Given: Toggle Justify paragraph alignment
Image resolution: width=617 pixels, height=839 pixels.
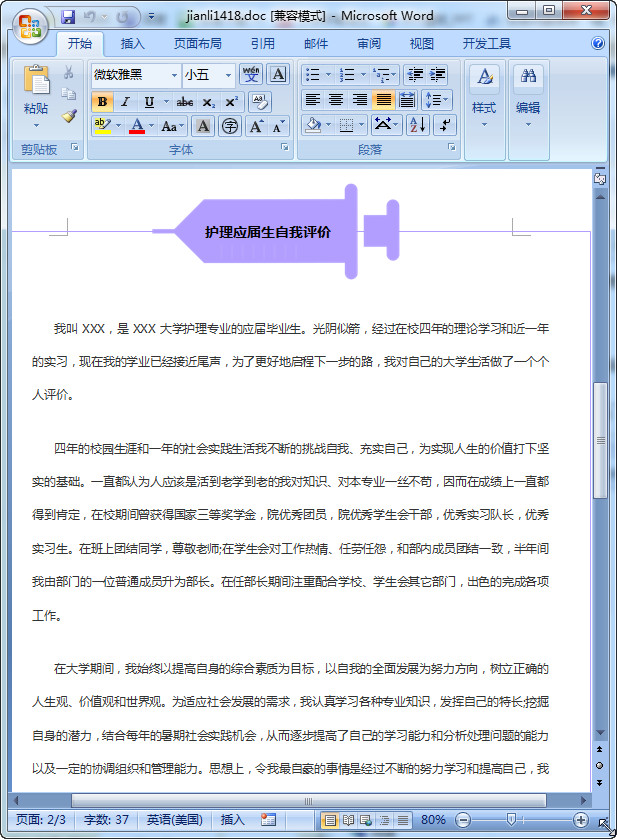Looking at the screenshot, I should tap(383, 100).
